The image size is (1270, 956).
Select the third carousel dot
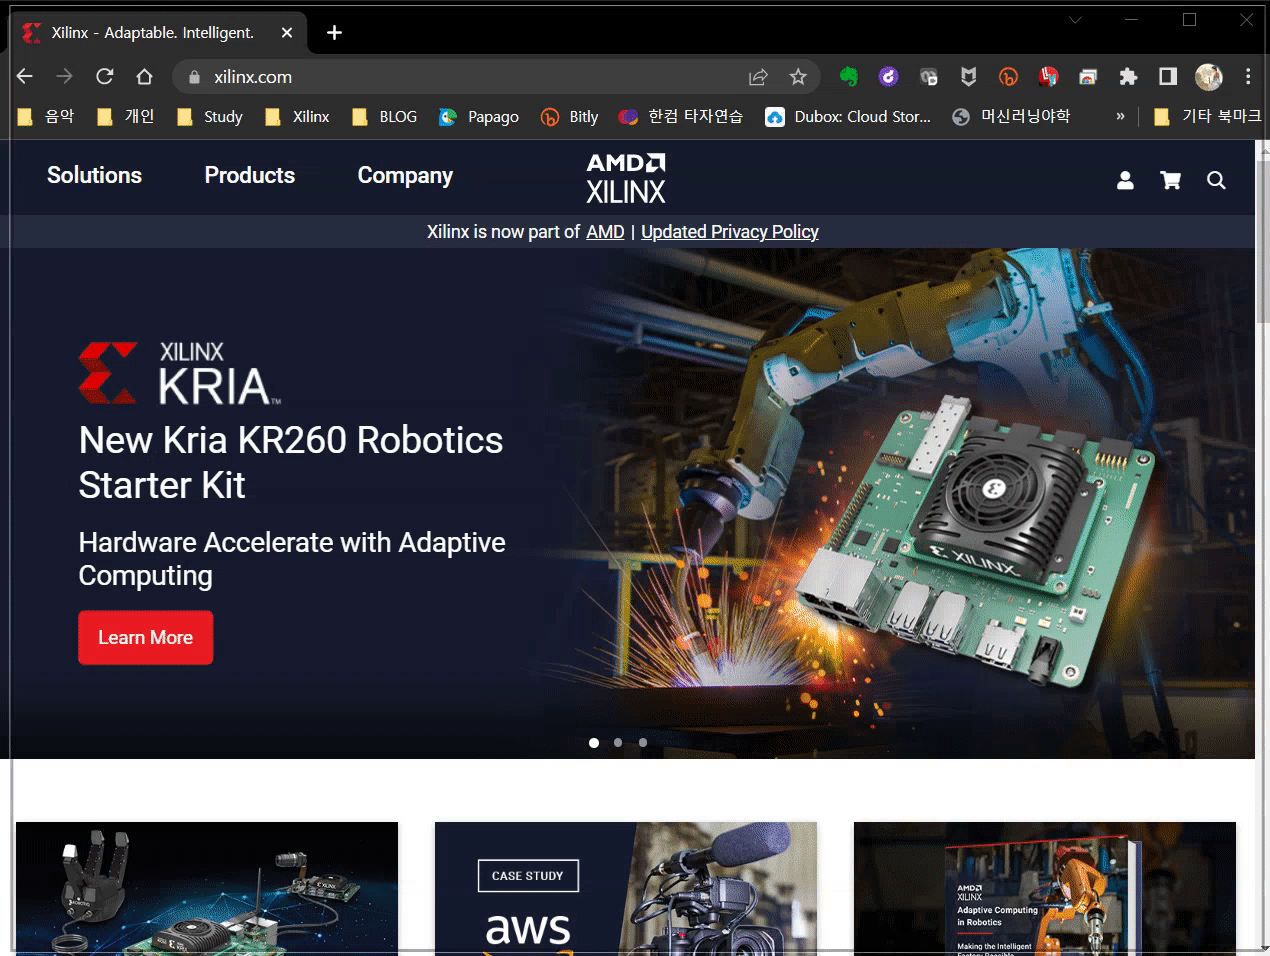pyautogui.click(x=643, y=743)
